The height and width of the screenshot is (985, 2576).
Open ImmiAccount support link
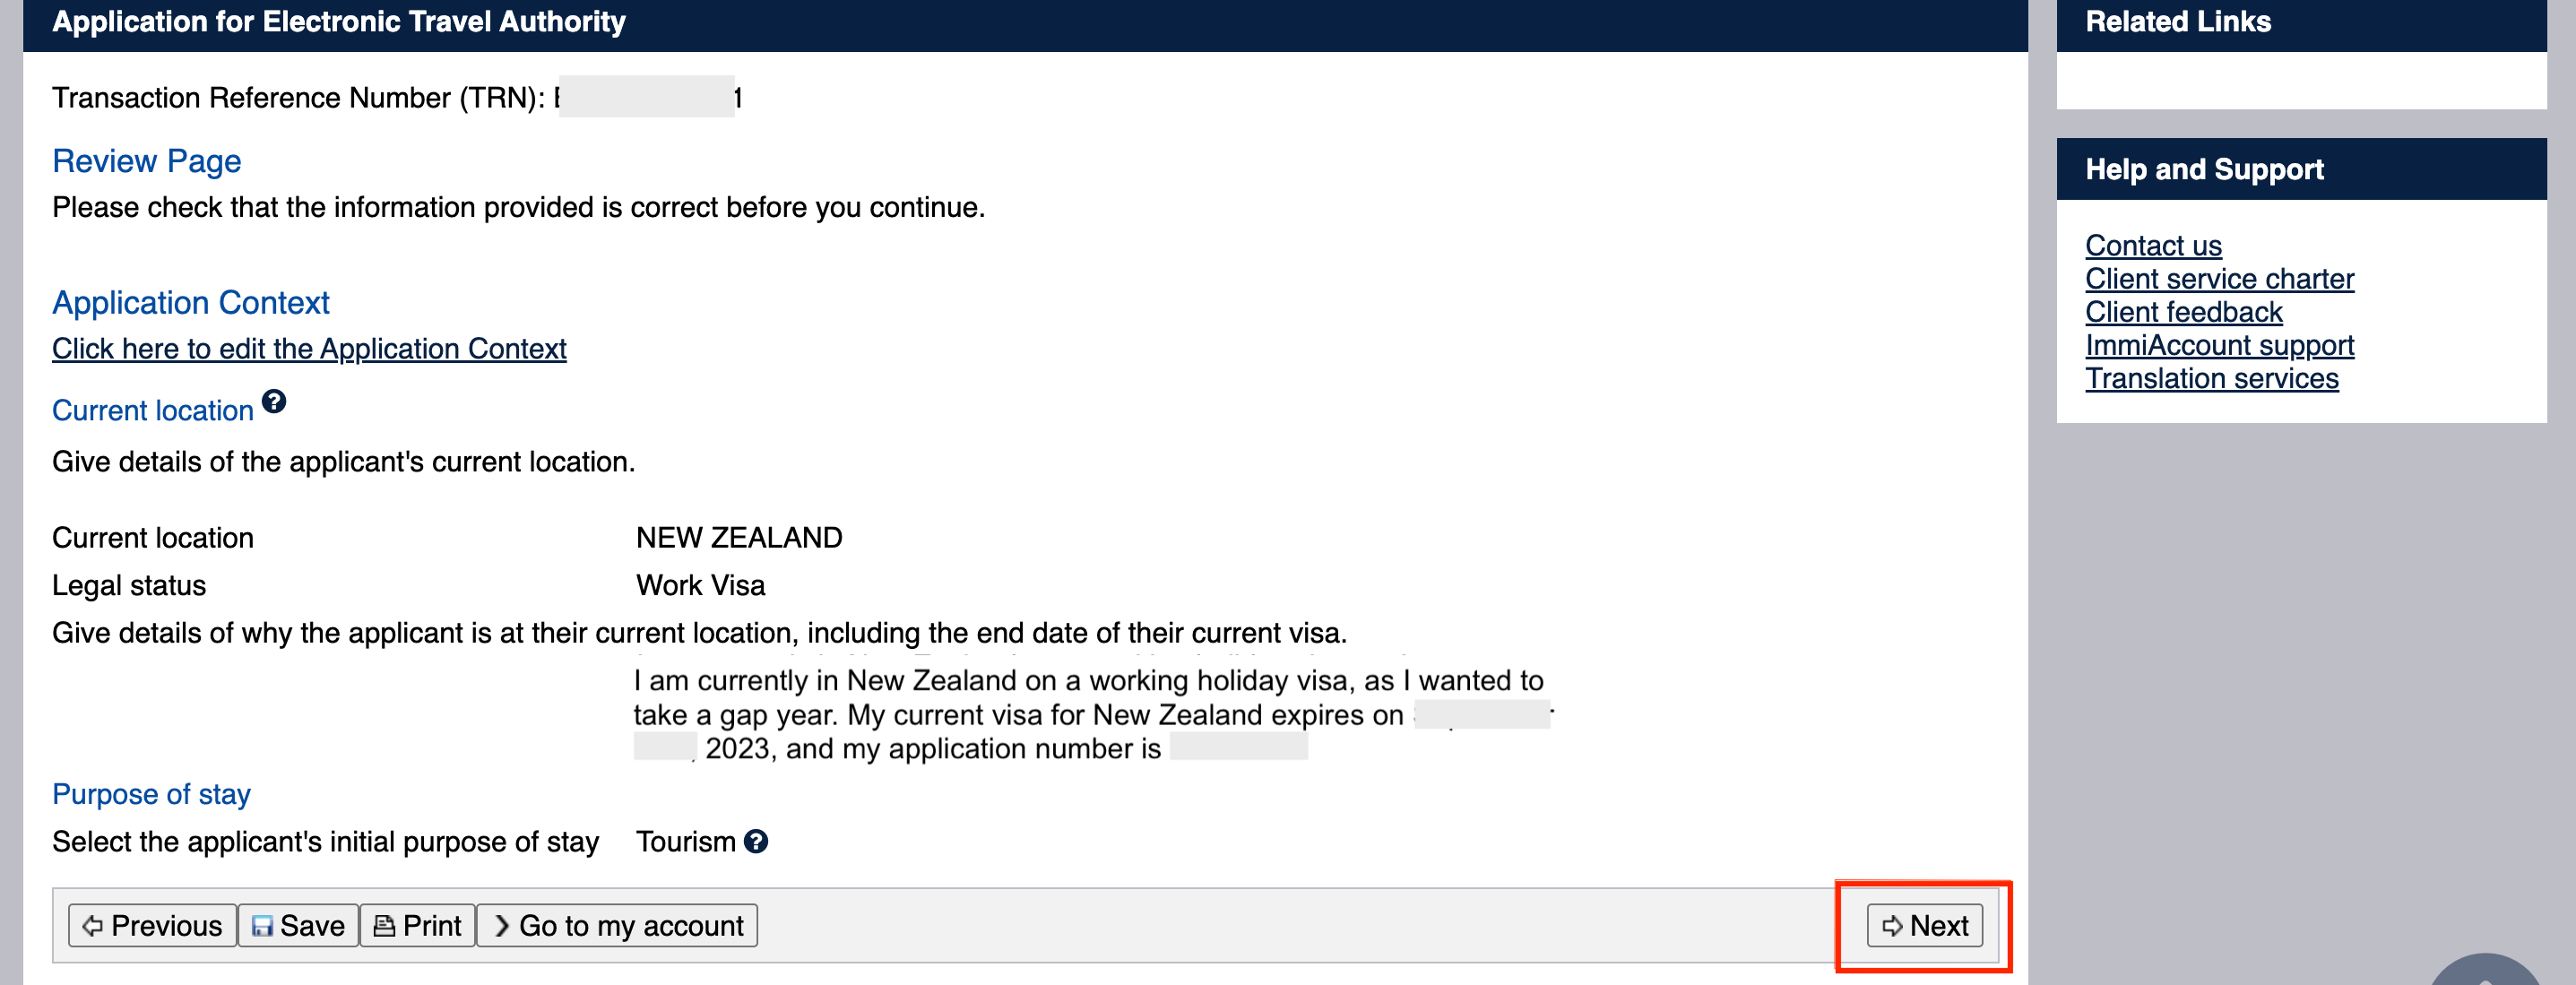[2219, 345]
